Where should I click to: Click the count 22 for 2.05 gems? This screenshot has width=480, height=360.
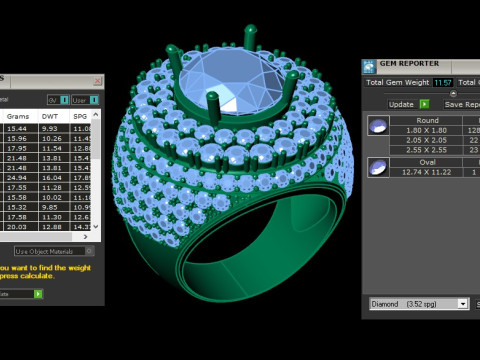point(474,140)
